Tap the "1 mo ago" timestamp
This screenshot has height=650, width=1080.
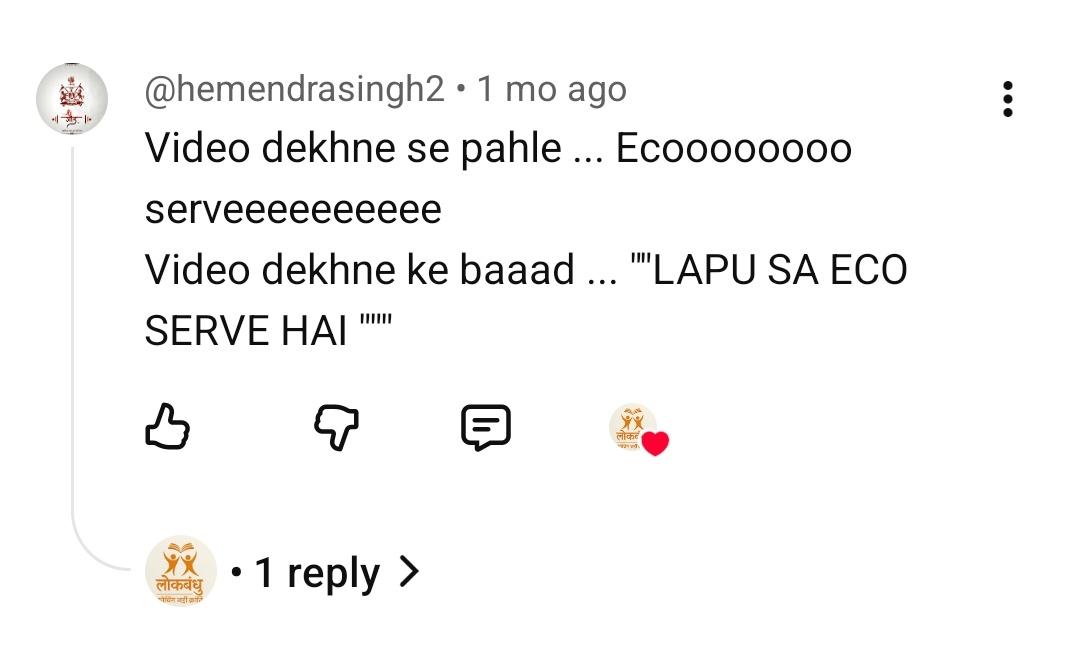pyautogui.click(x=552, y=90)
